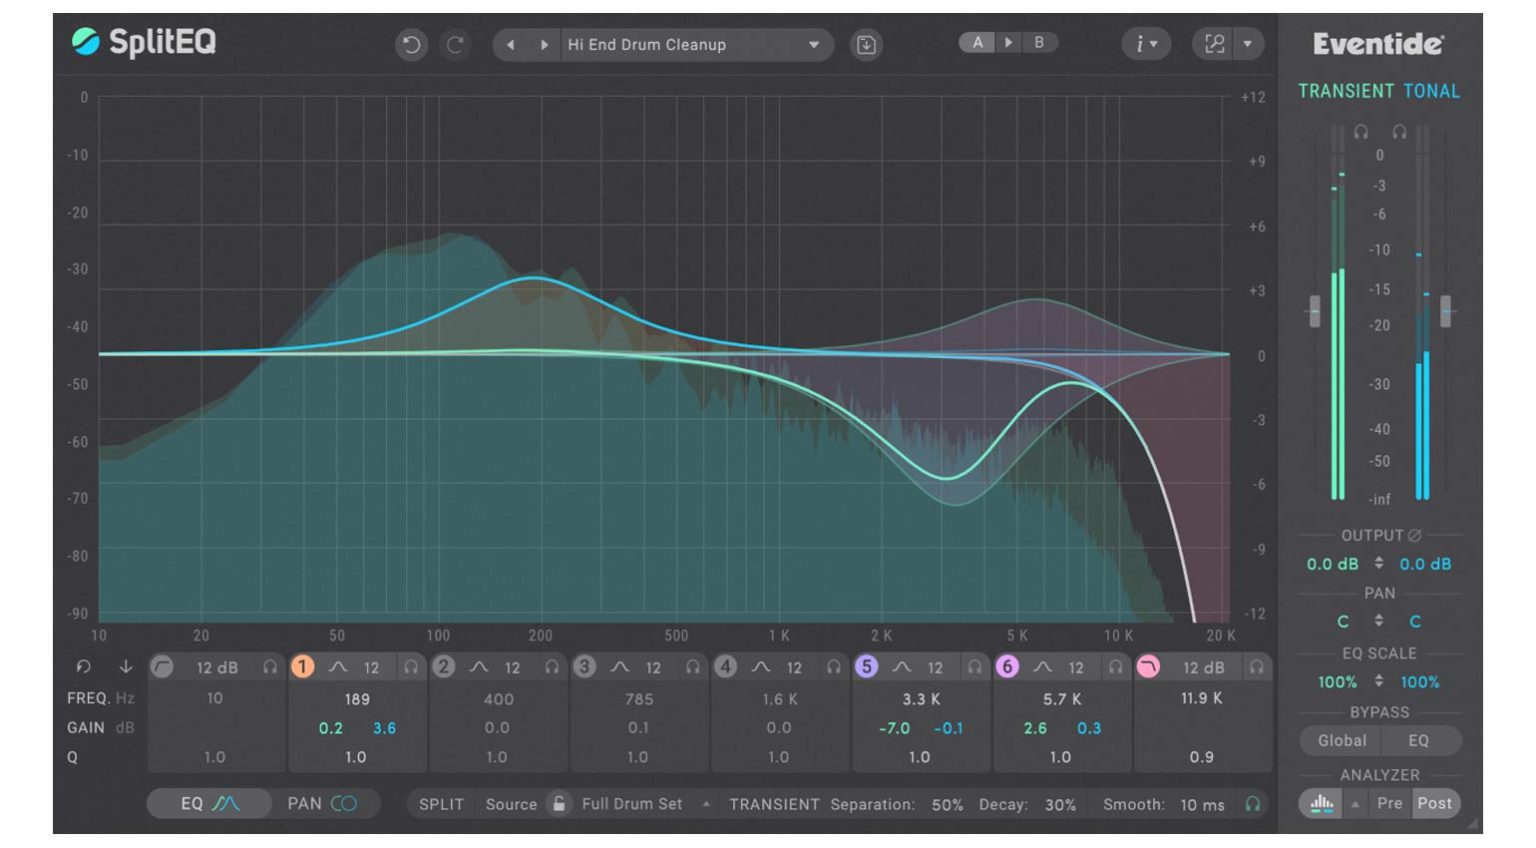Enable band 2 via its number badge

[x=444, y=667]
